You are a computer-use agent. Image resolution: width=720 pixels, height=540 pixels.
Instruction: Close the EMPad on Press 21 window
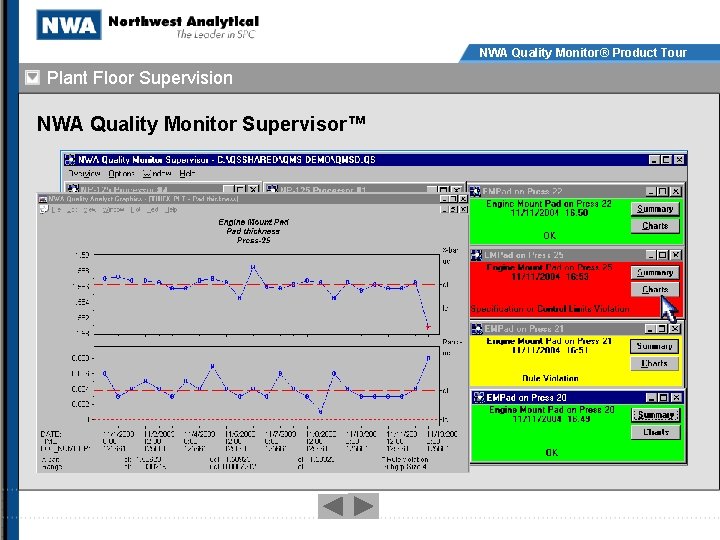click(675, 329)
